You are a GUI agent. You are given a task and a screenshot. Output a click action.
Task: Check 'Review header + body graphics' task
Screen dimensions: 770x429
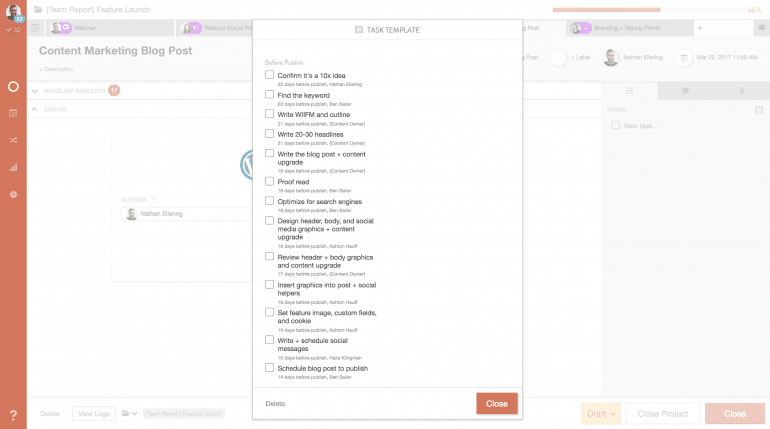coord(269,256)
